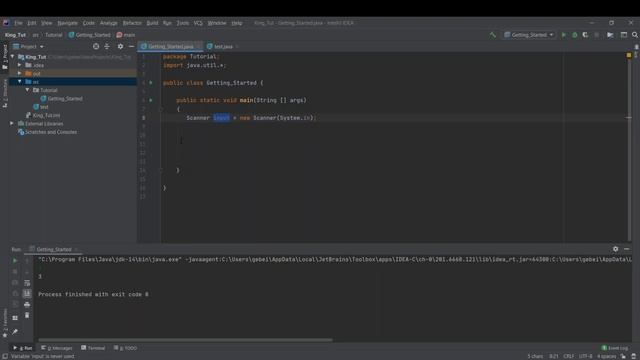
Task: Pin the Run tab
Action: coord(15,331)
